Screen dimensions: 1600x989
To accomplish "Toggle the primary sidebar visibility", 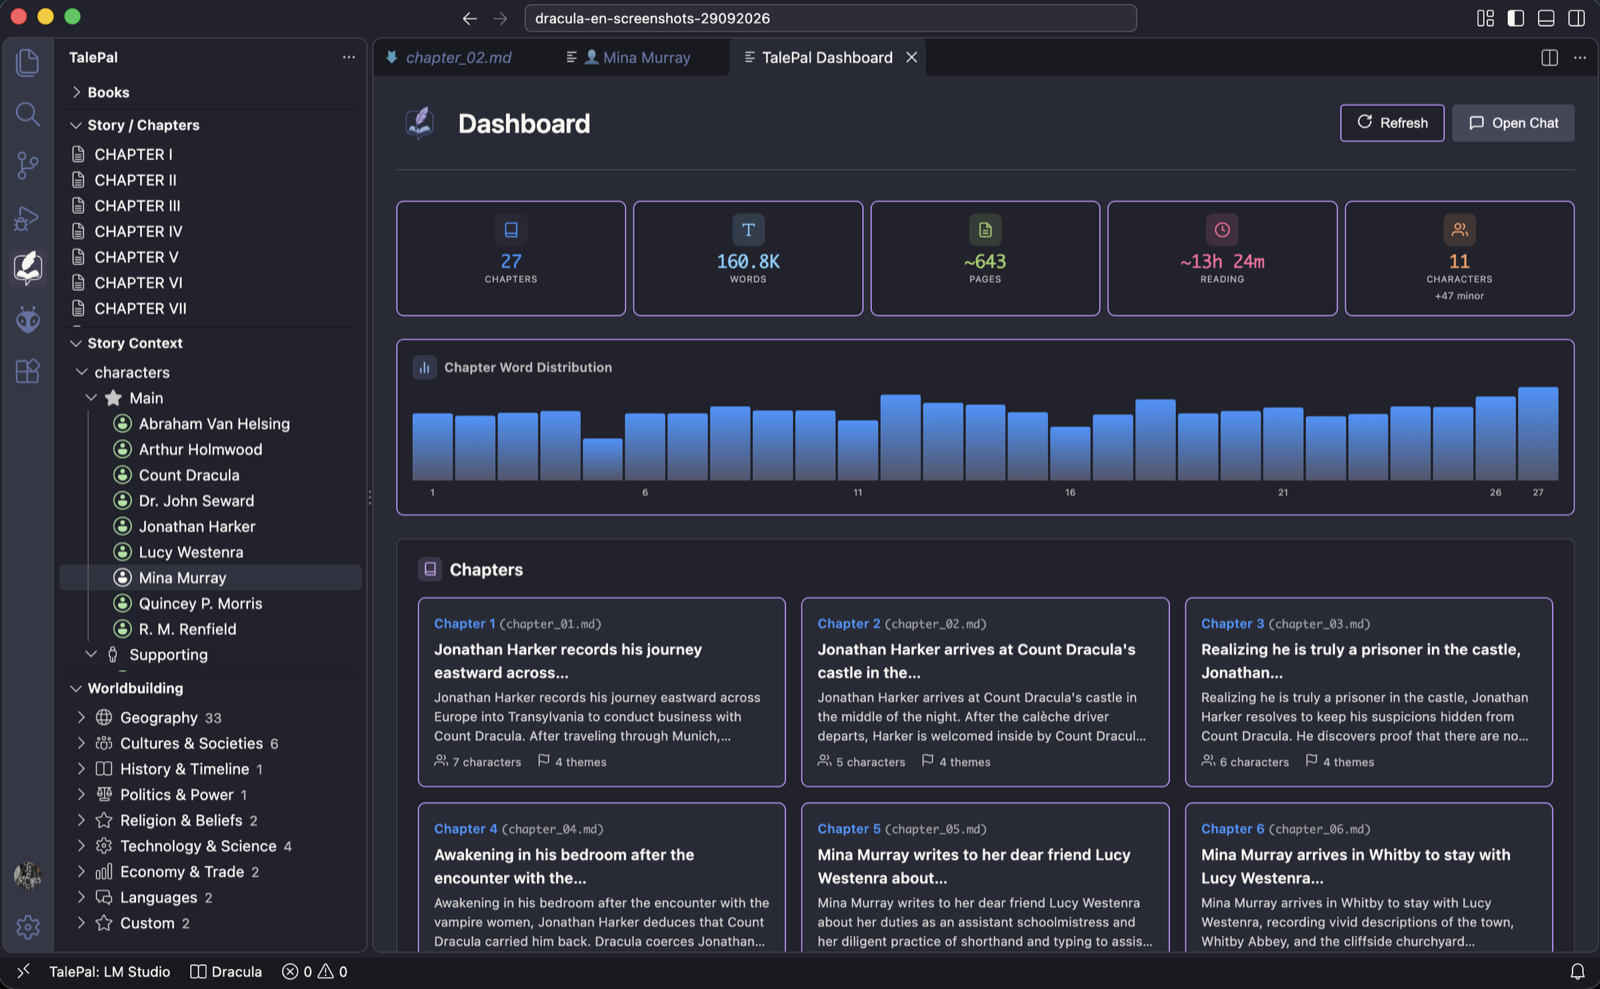I will [x=1516, y=18].
